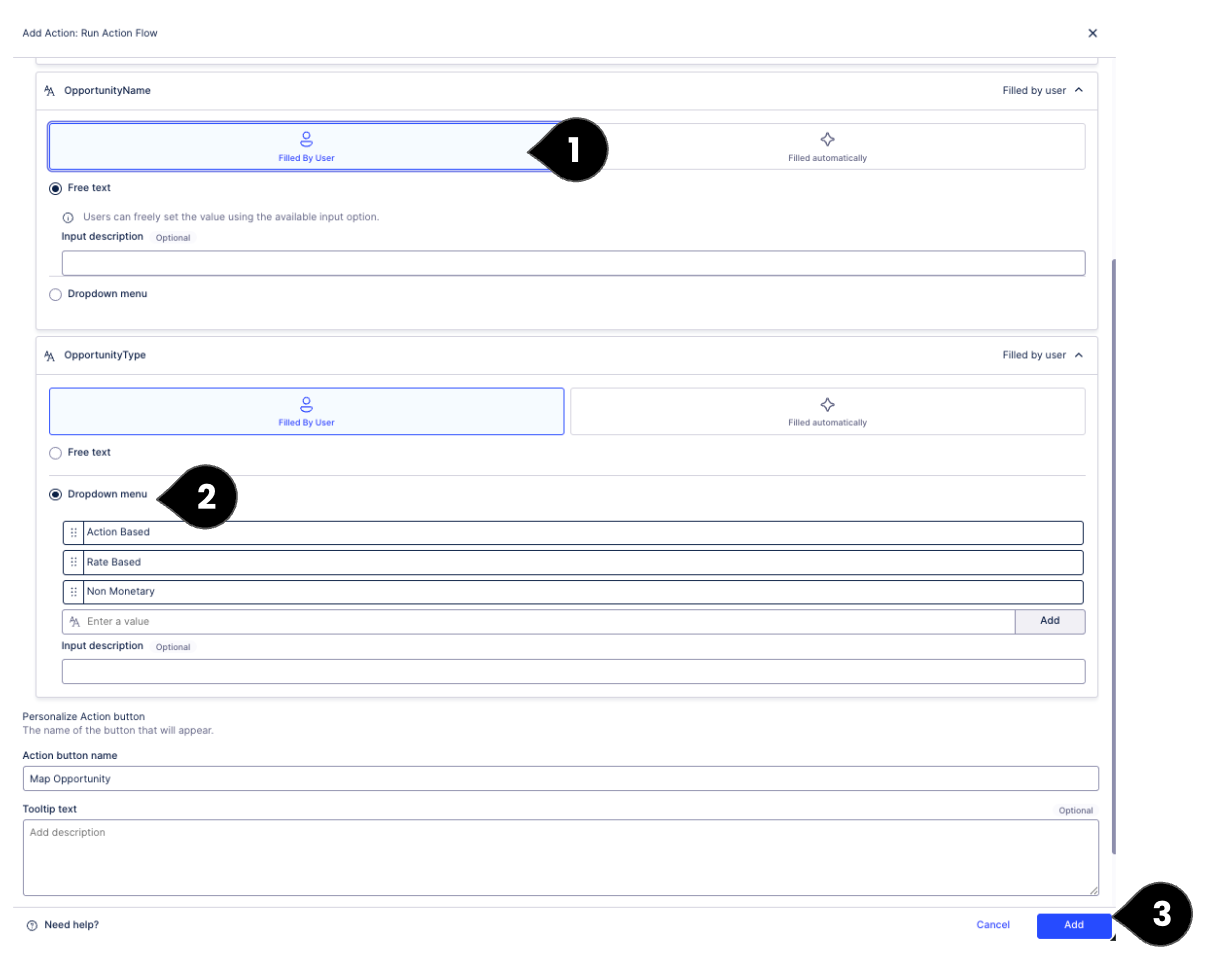Image resolution: width=1220 pixels, height=964 pixels.
Task: Select Filled By User for OpportunityType
Action: 306,411
